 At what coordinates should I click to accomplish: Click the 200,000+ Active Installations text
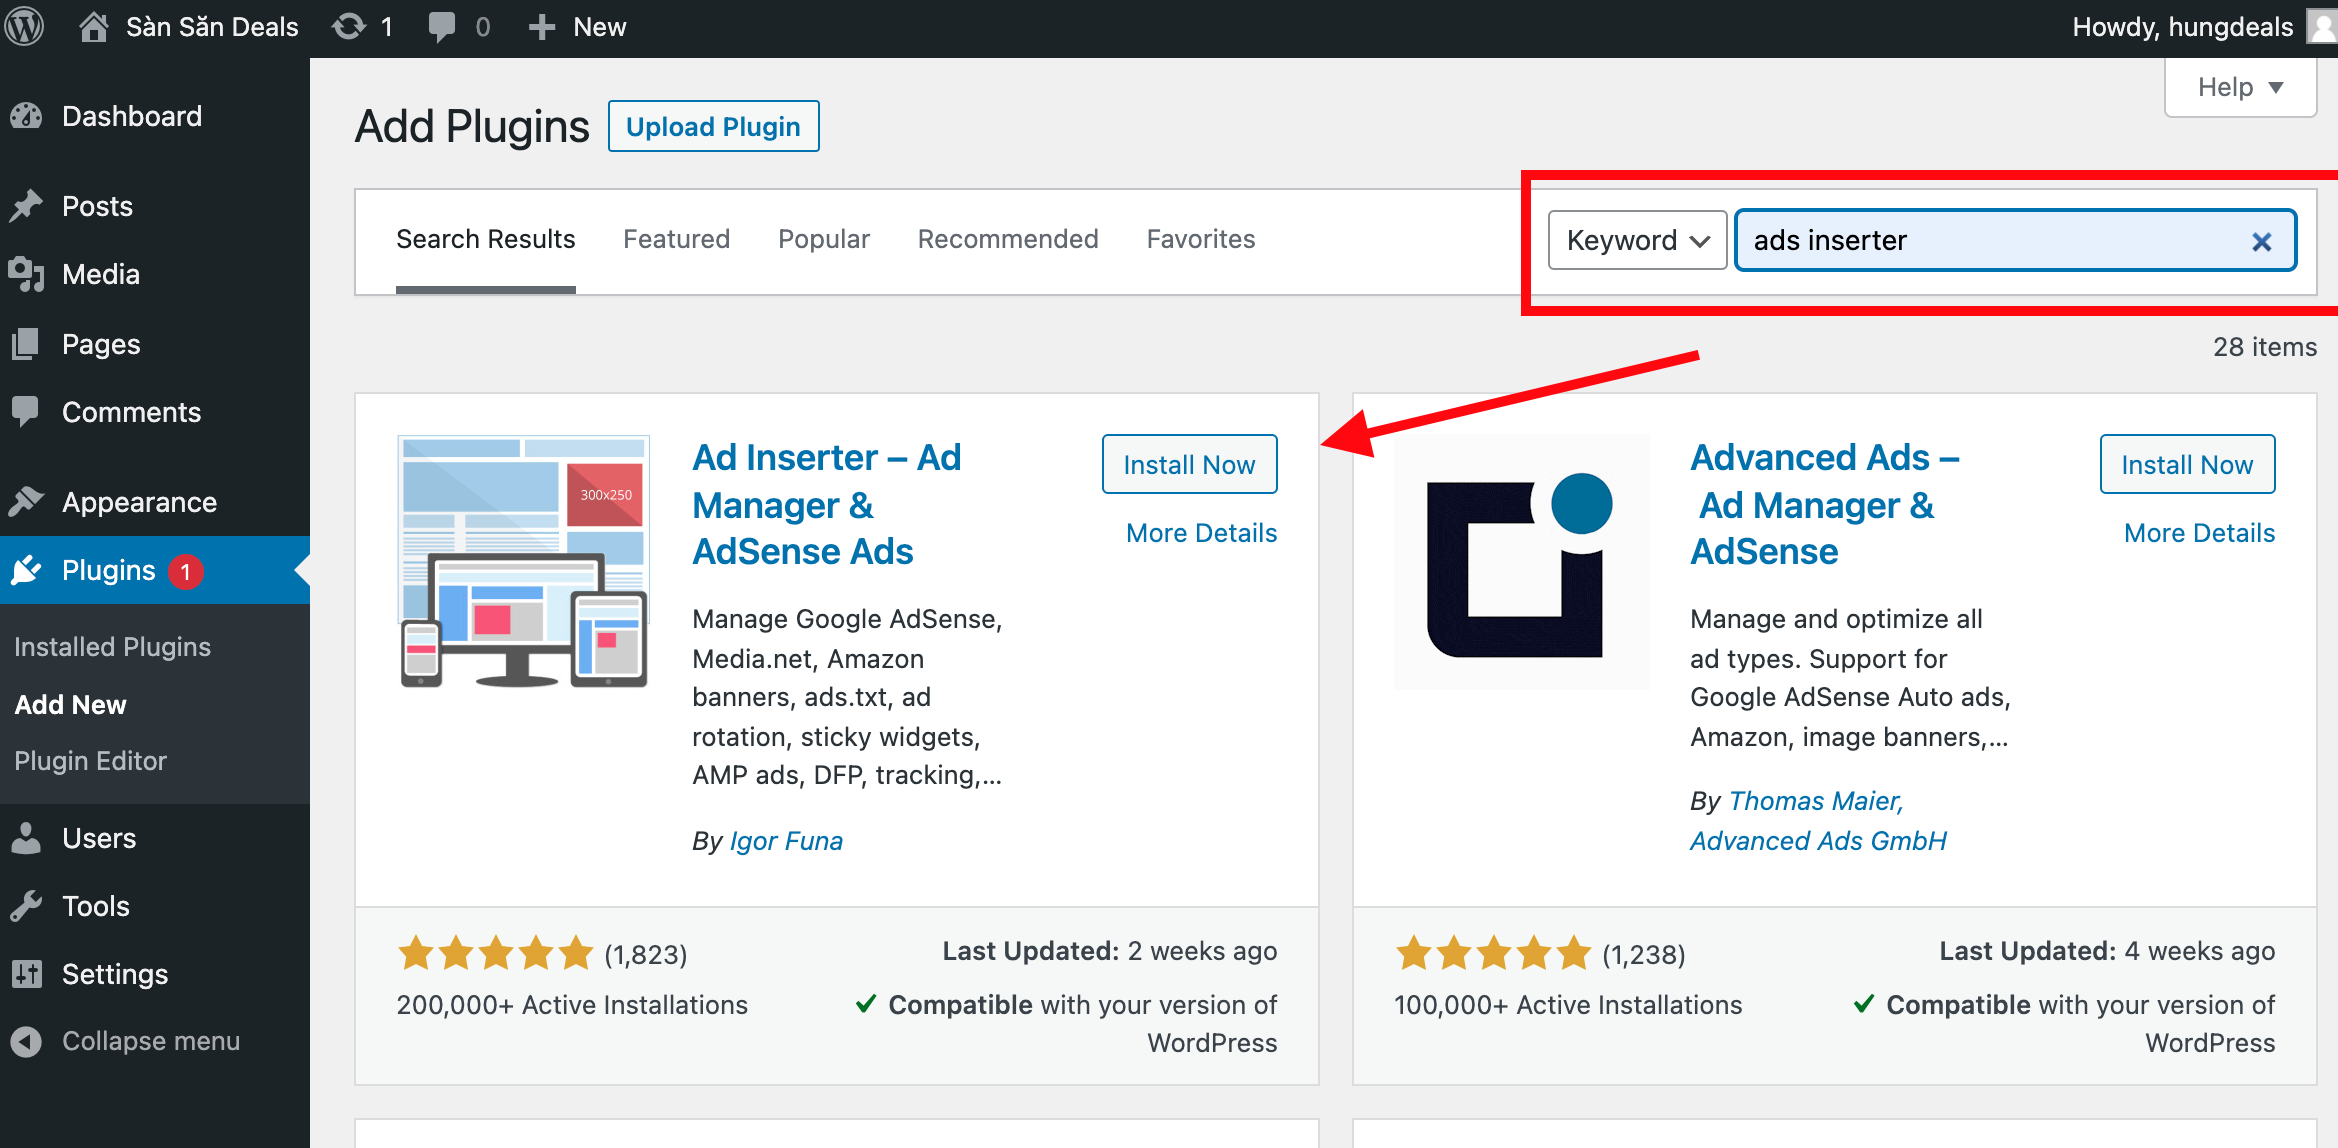point(572,1005)
